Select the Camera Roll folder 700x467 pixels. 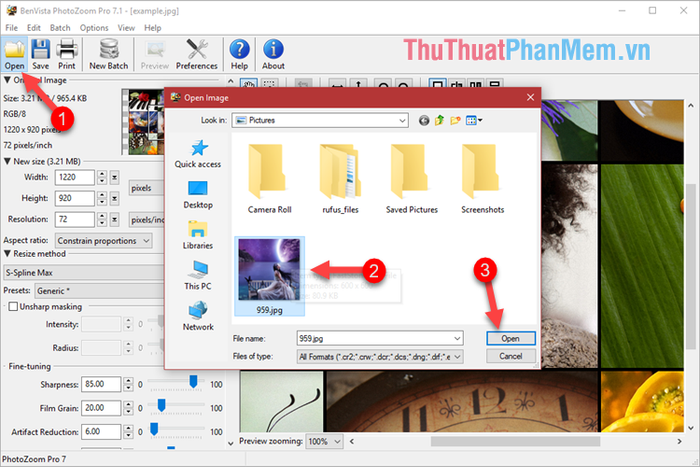pos(269,179)
